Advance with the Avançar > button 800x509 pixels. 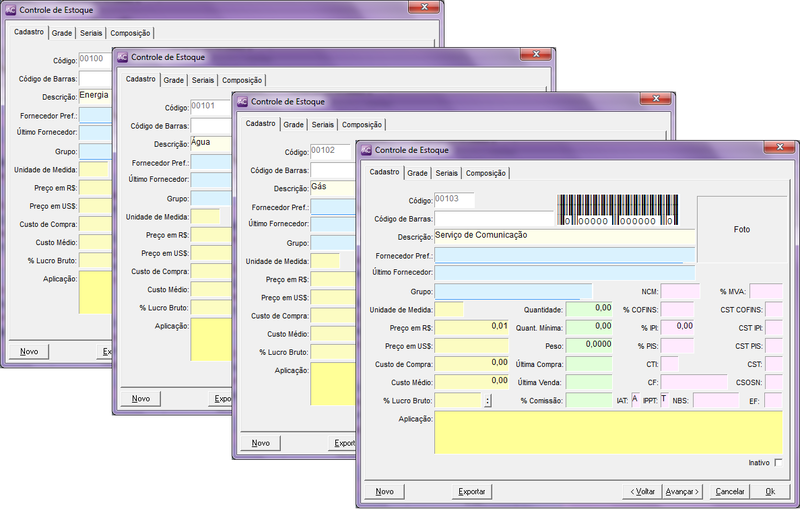click(x=682, y=492)
